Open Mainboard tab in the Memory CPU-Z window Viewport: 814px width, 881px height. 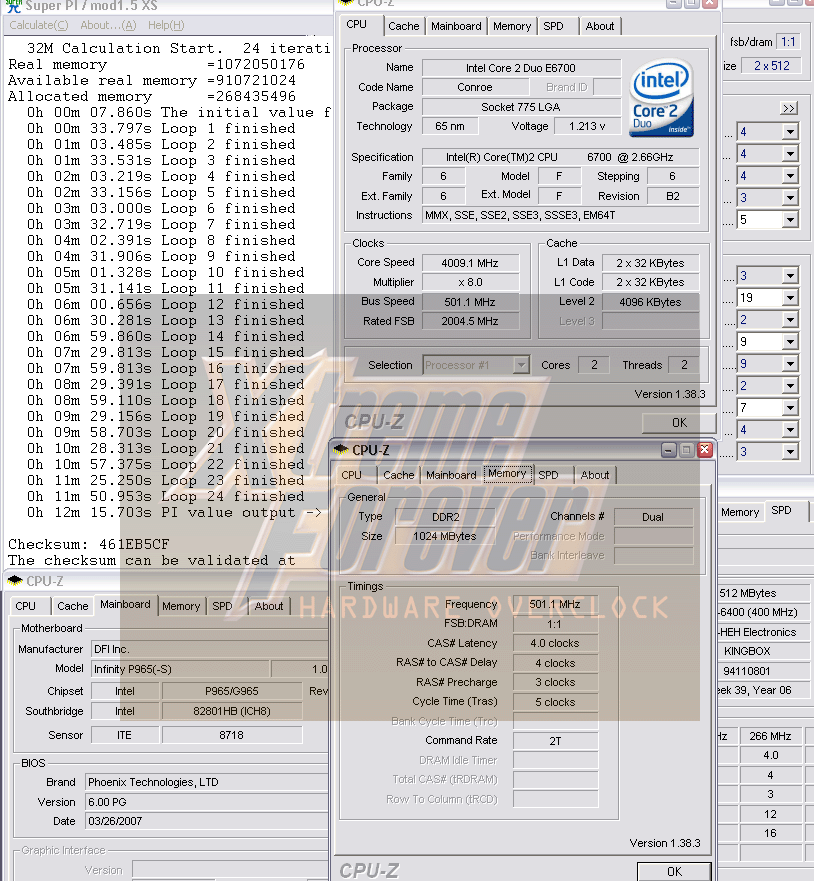451,475
